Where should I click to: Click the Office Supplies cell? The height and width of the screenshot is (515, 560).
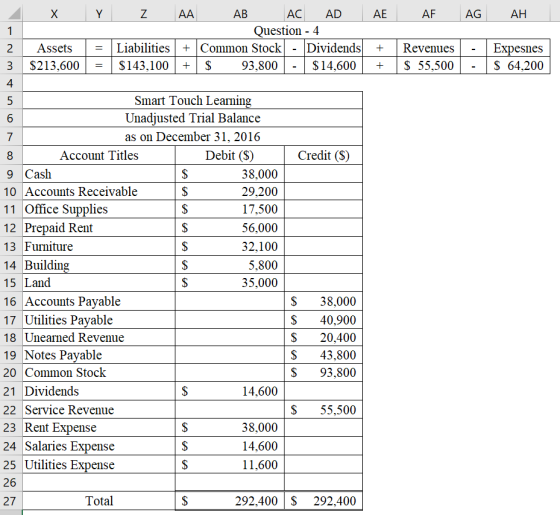click(x=99, y=209)
